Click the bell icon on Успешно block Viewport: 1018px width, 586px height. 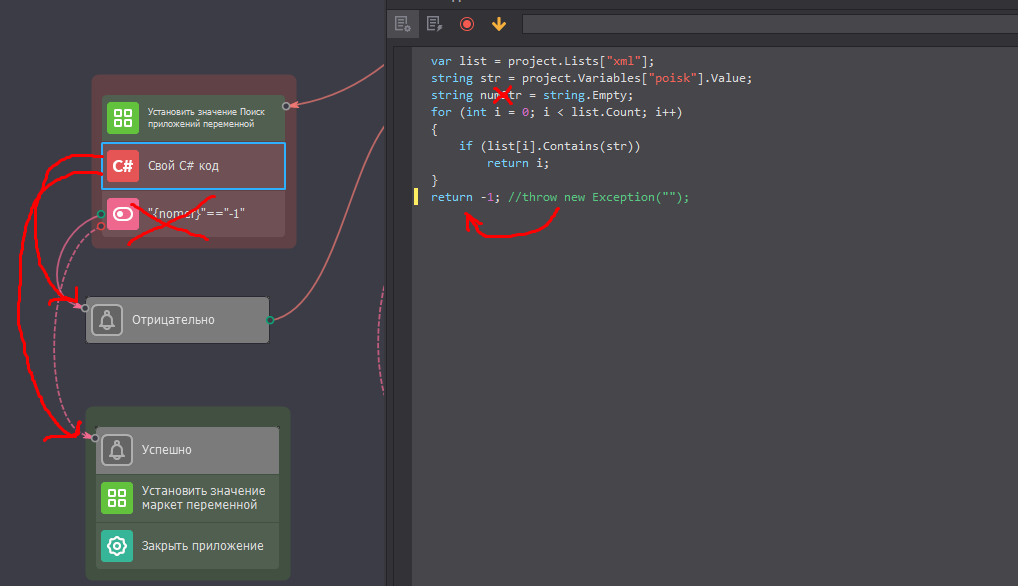pos(117,450)
